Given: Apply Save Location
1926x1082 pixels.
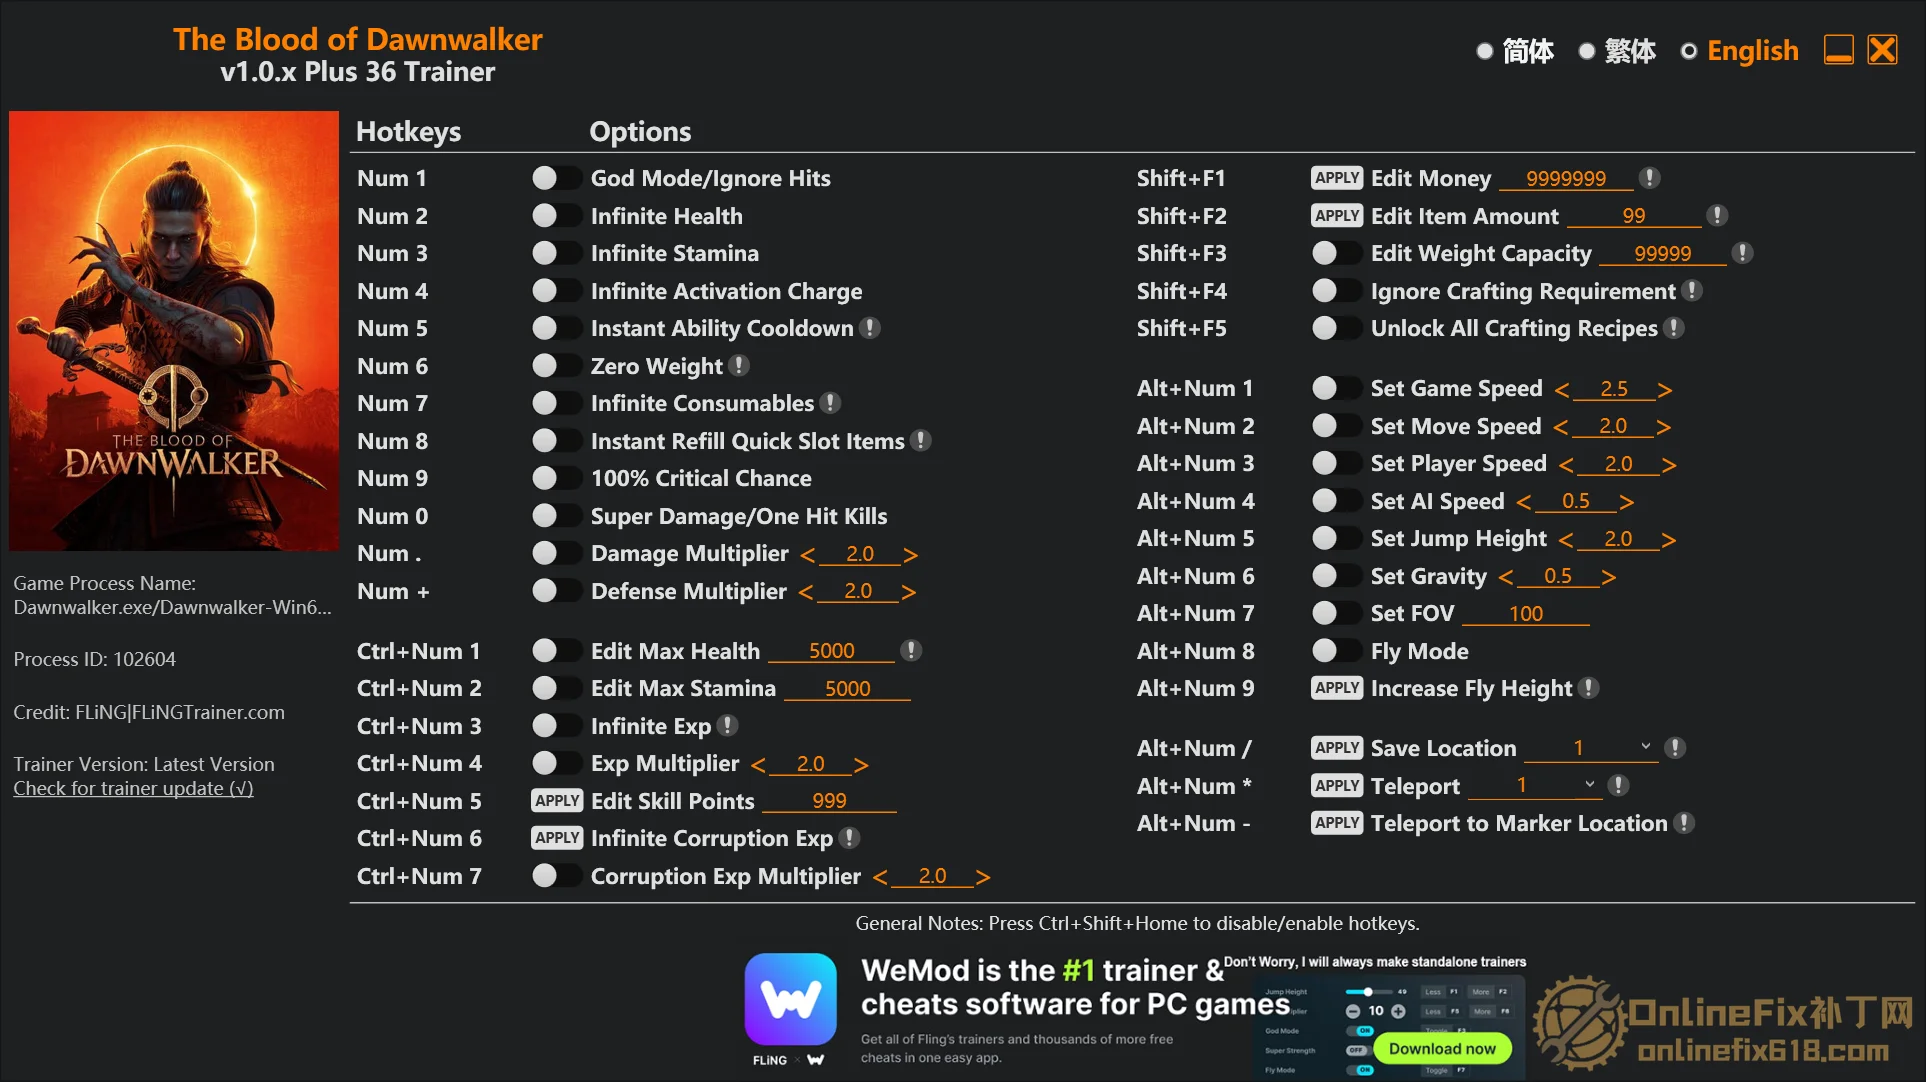Looking at the screenshot, I should (1337, 748).
